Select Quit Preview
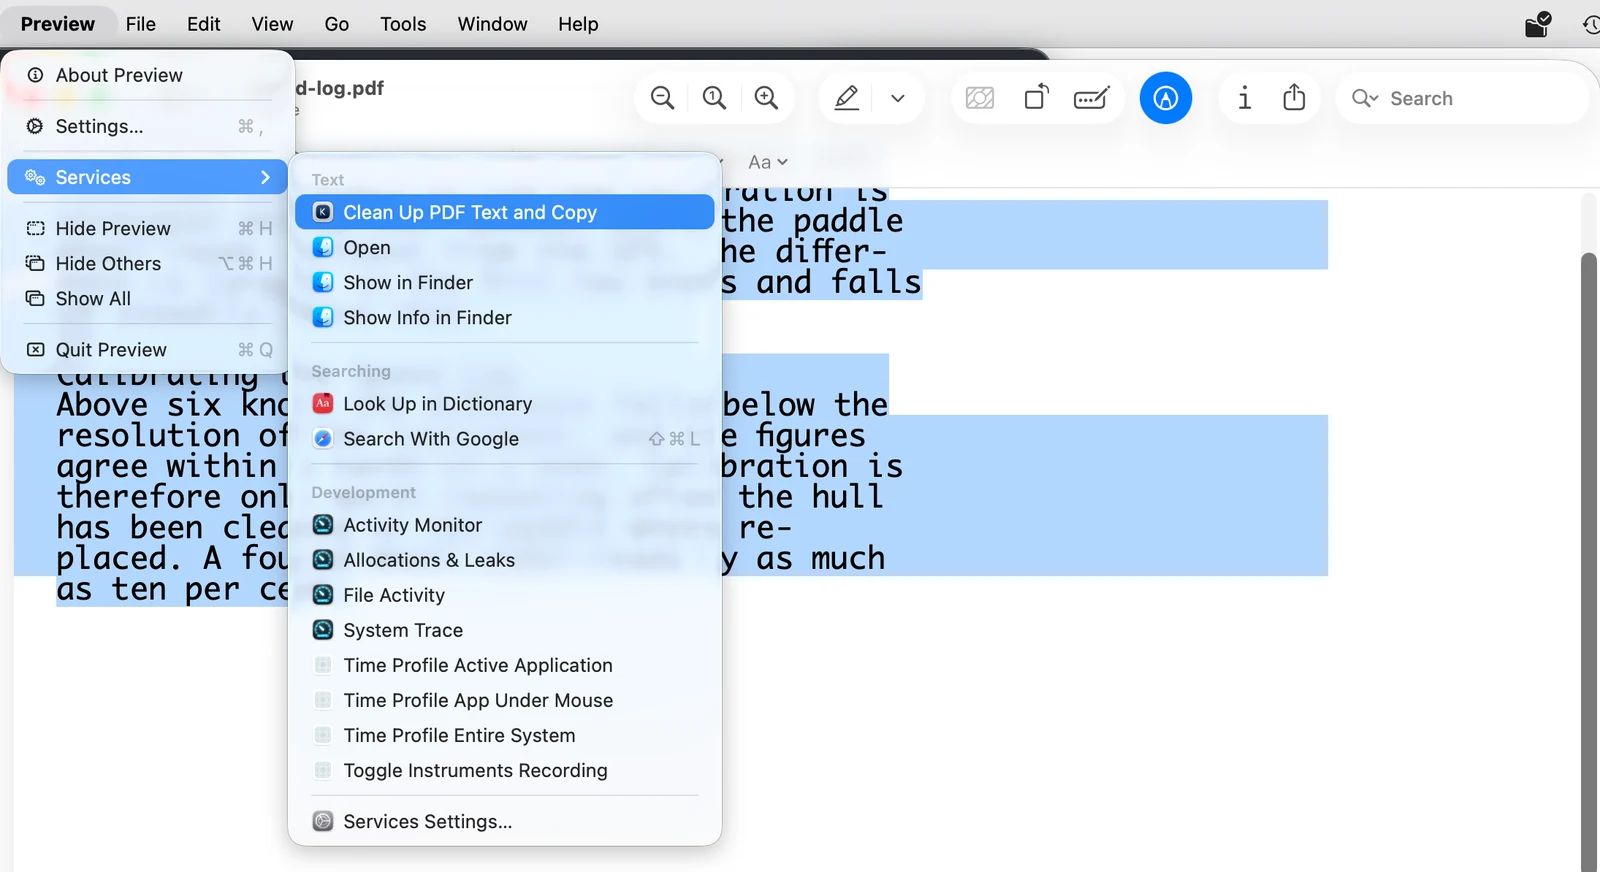 click(x=148, y=349)
